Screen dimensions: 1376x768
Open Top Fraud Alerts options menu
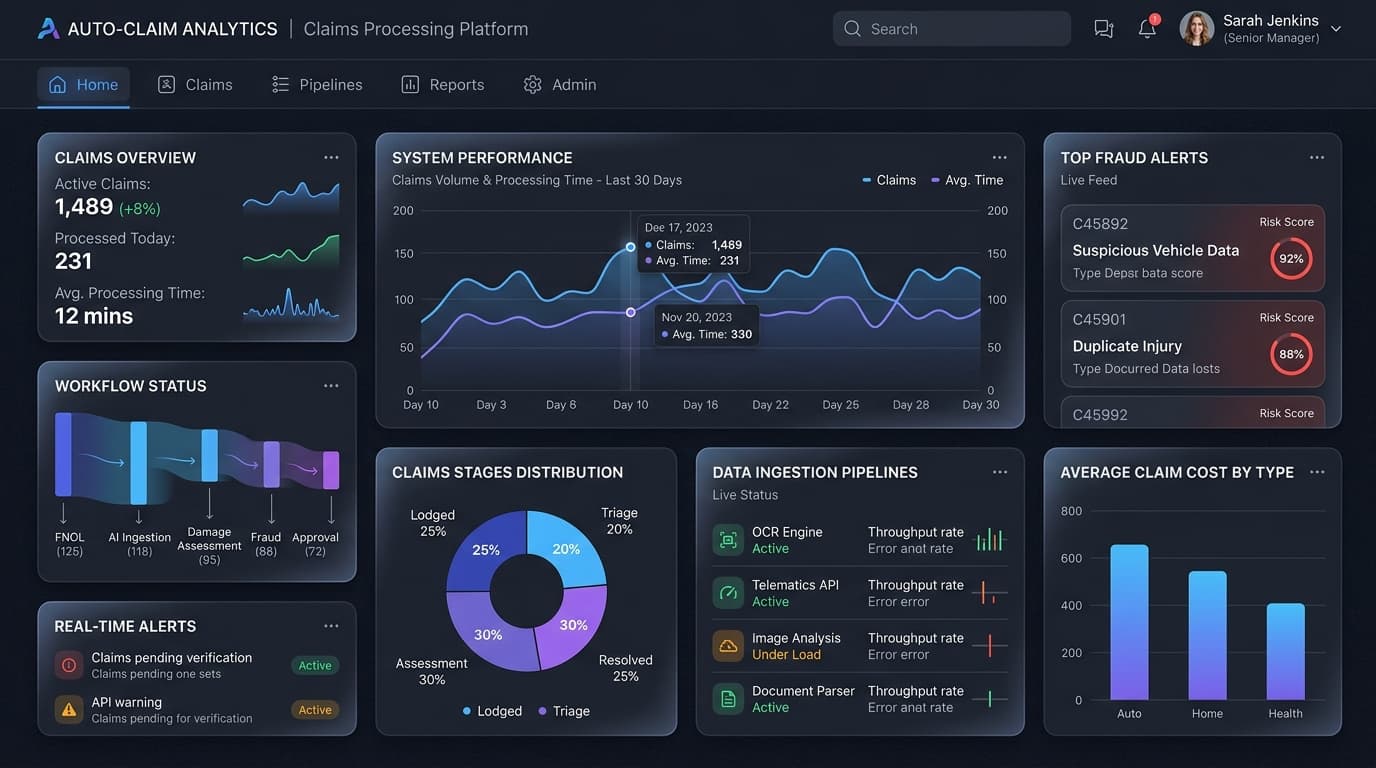[x=1317, y=158]
